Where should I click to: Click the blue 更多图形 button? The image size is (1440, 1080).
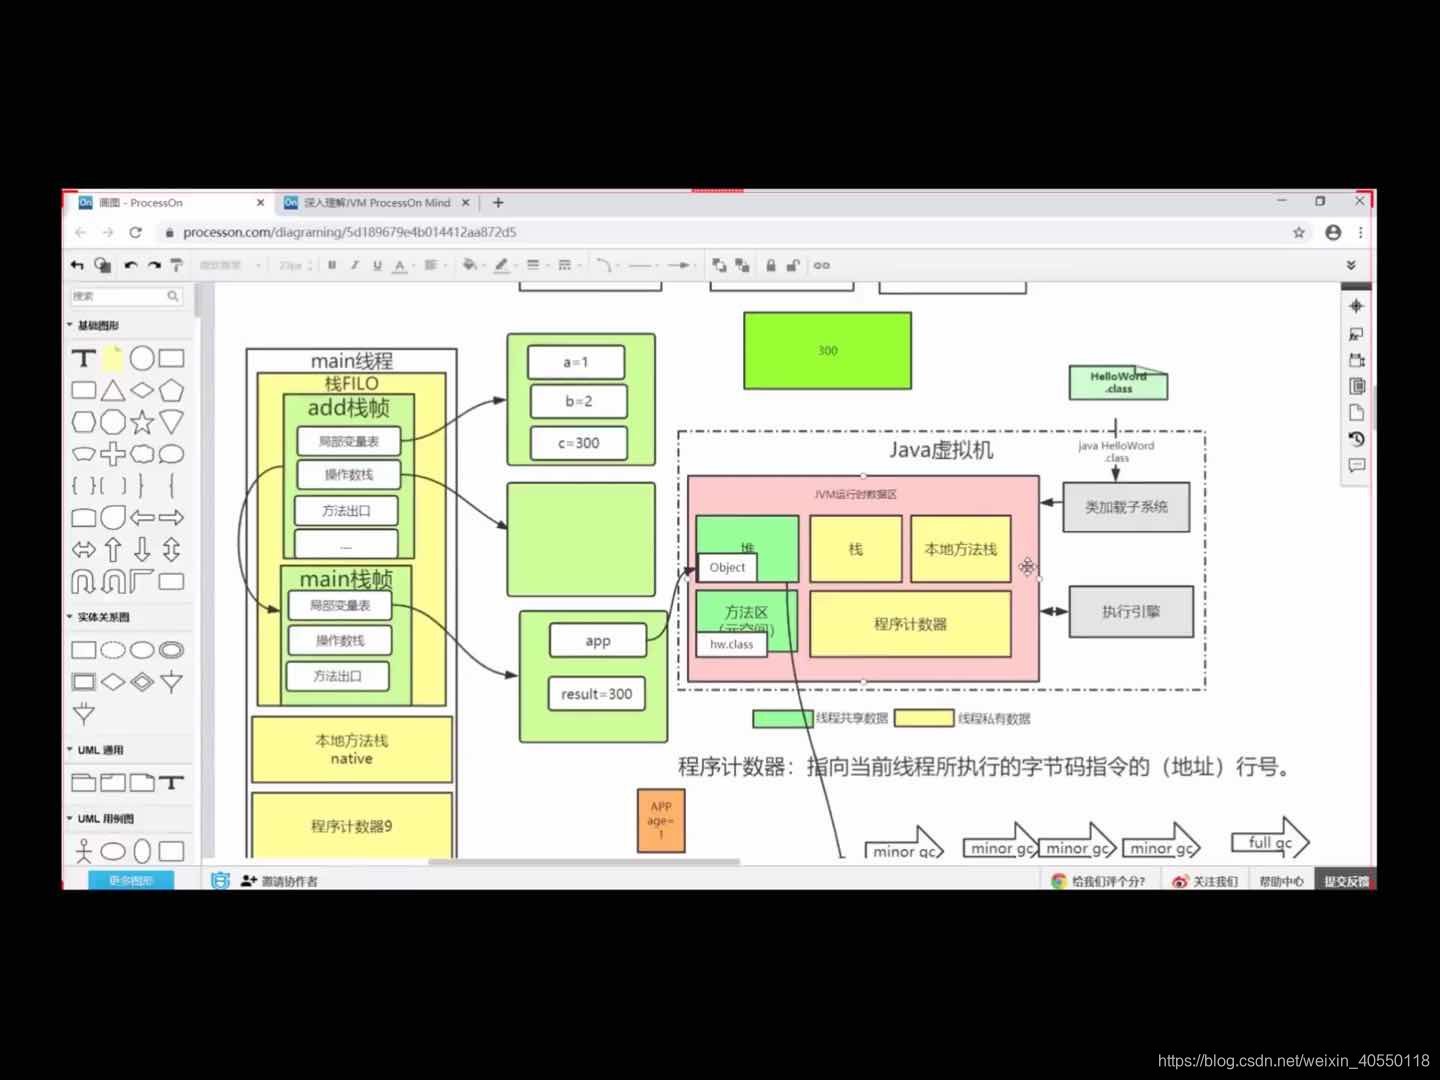[x=131, y=881]
